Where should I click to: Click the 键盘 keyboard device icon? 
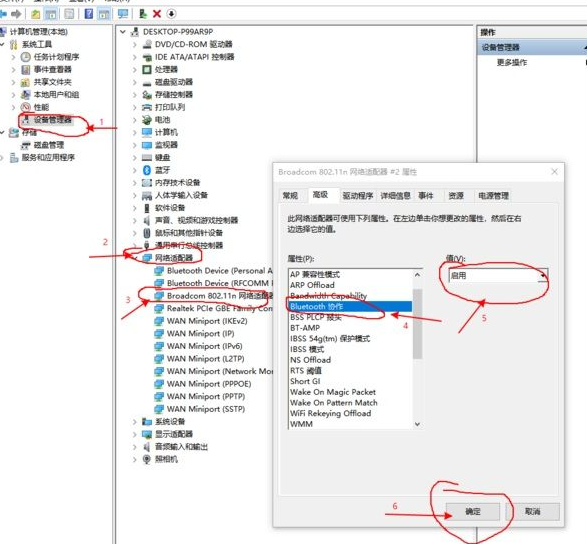pos(147,158)
